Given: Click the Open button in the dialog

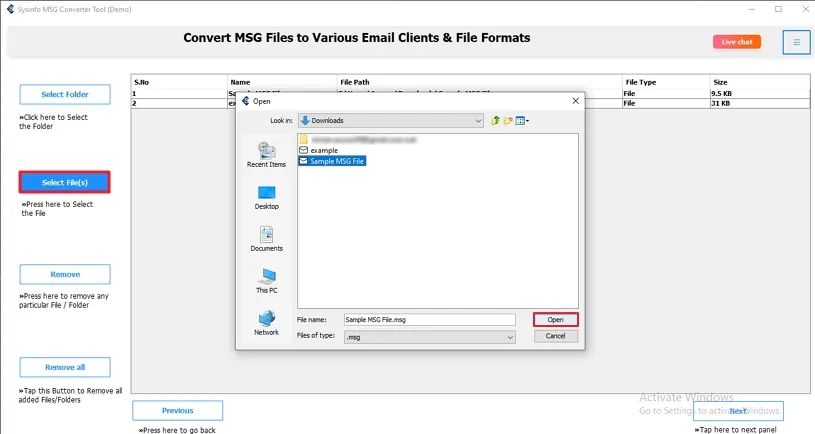Looking at the screenshot, I should click(555, 320).
